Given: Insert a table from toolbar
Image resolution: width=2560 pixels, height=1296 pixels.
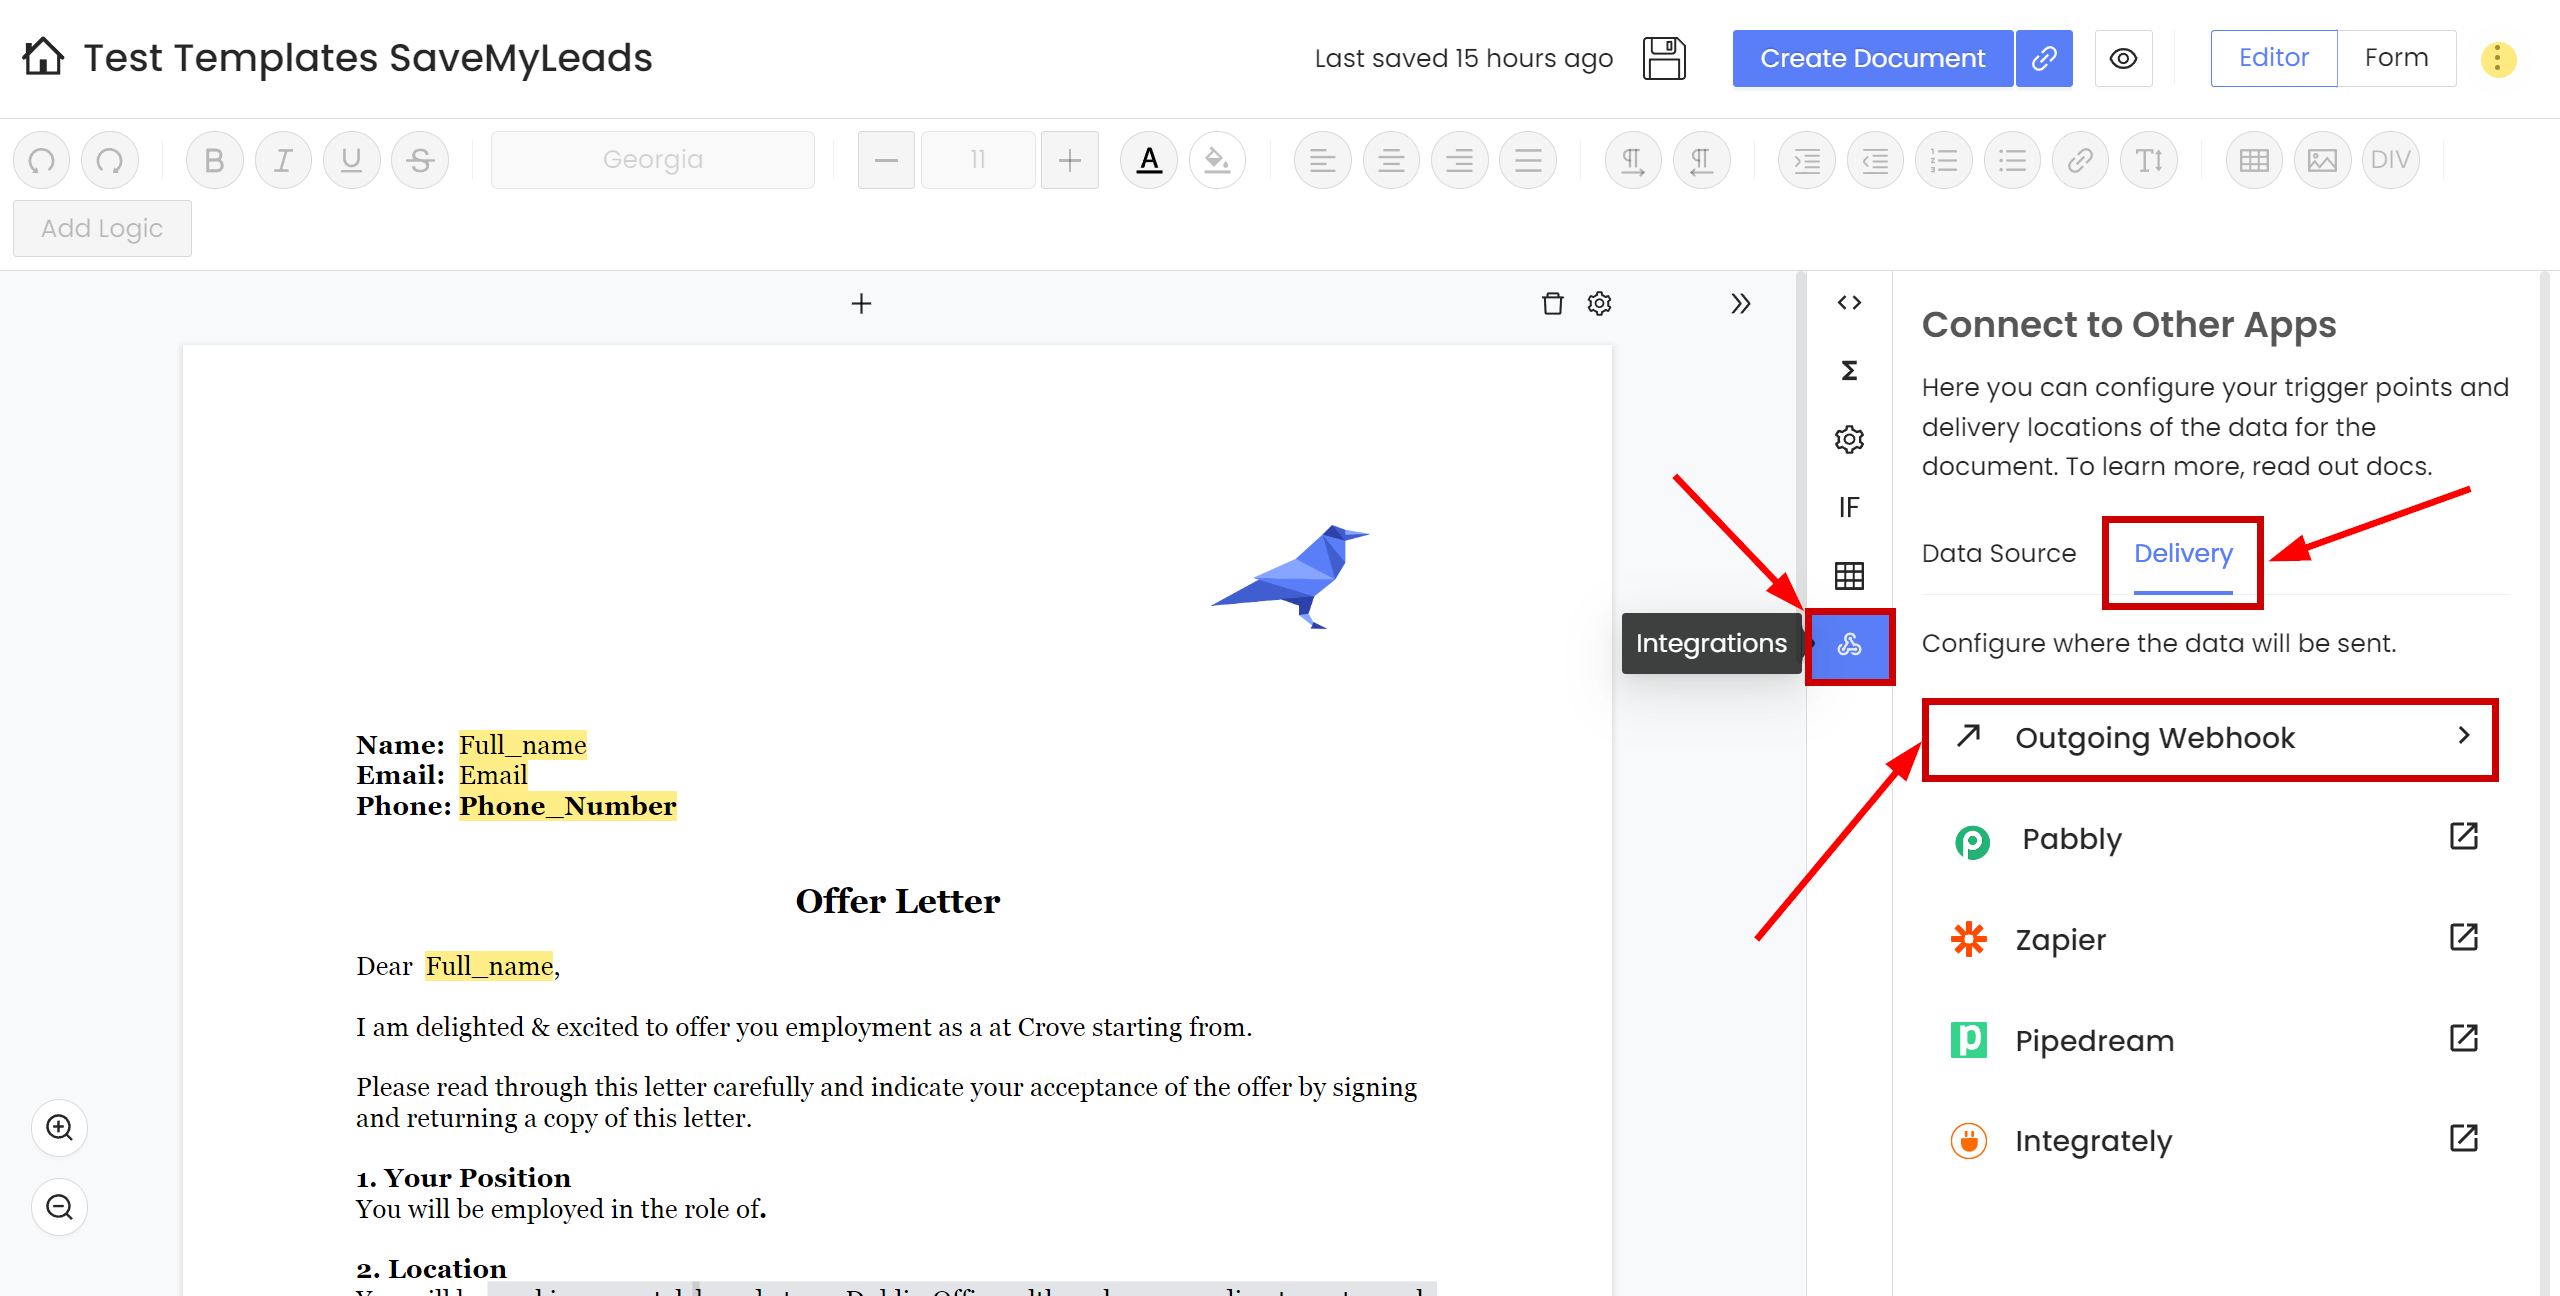Looking at the screenshot, I should [2254, 160].
